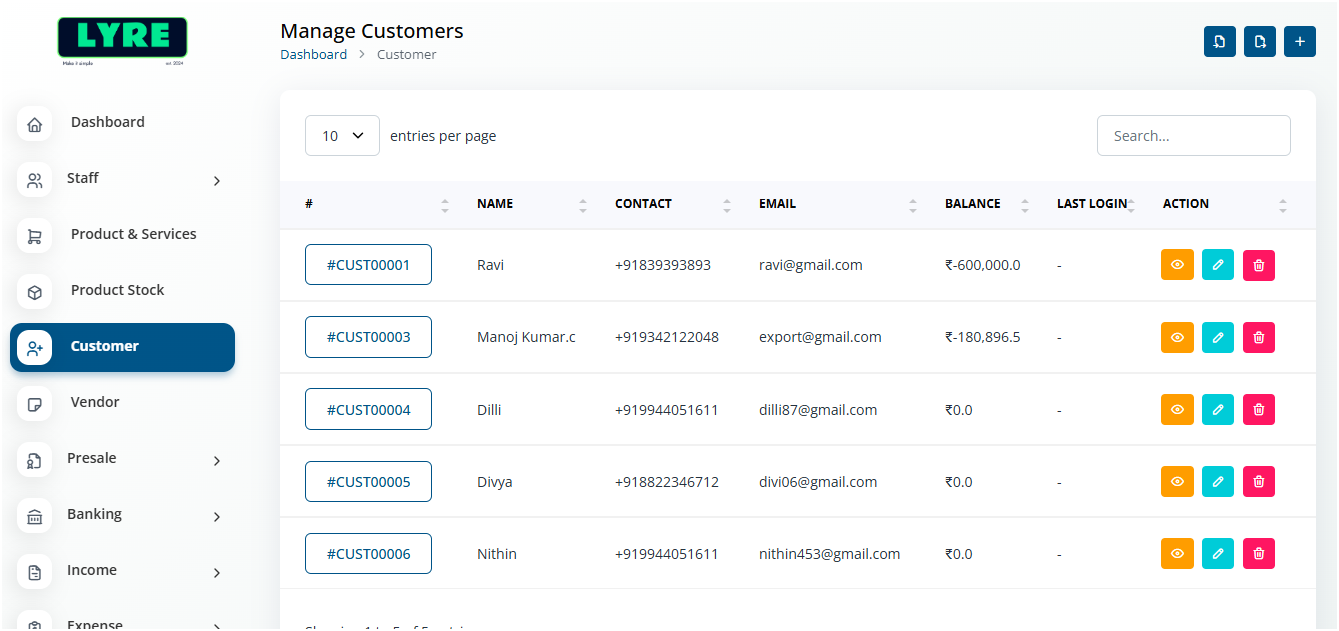The height and width of the screenshot is (631, 1339).
Task: Click the #CUST00003 customer ID button
Action: point(368,337)
